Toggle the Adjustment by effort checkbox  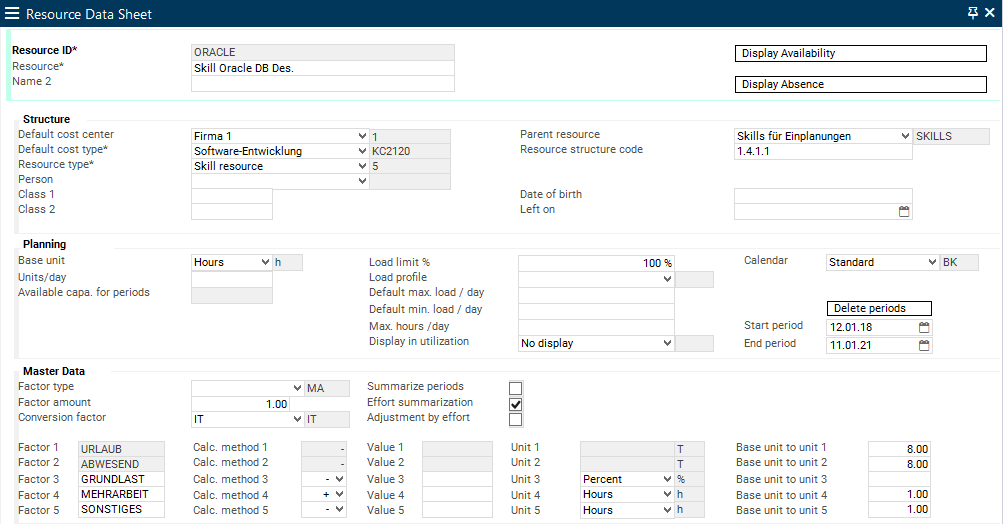516,420
